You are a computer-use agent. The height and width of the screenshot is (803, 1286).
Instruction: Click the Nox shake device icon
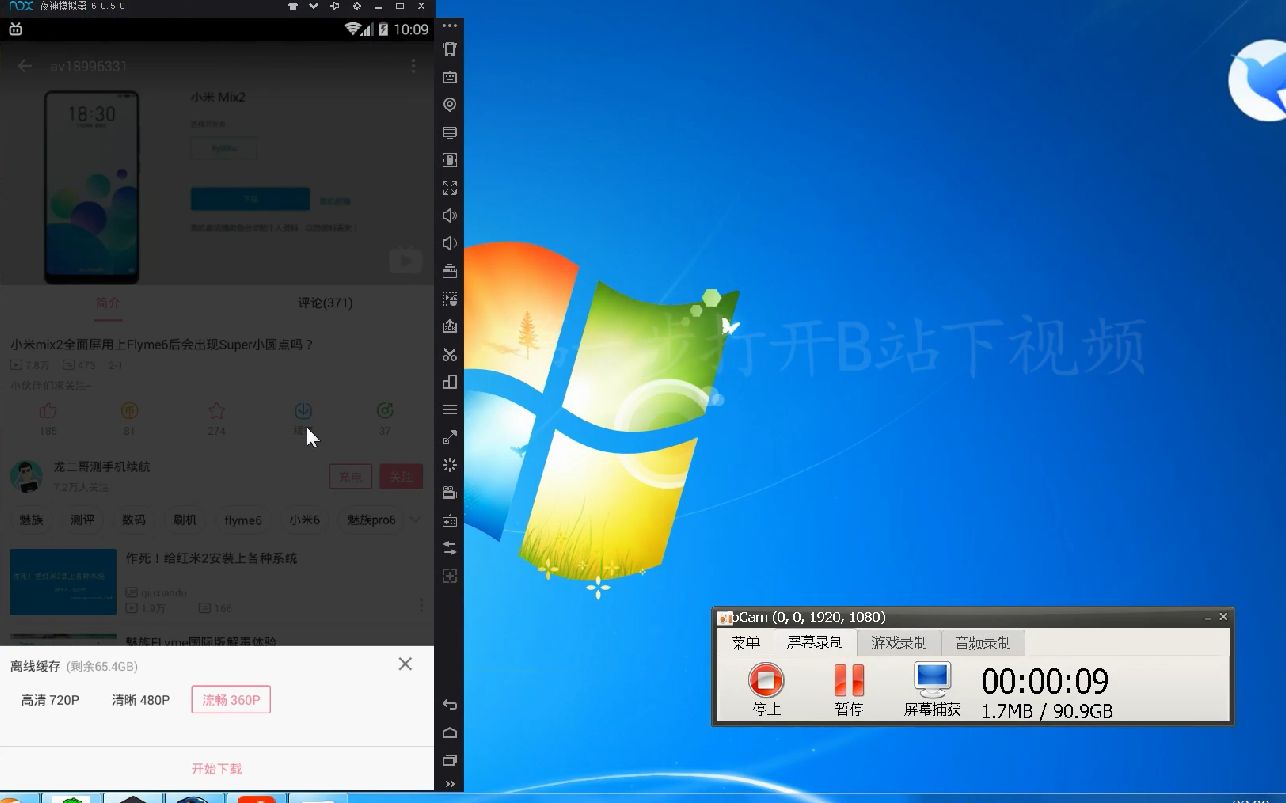pyautogui.click(x=450, y=49)
